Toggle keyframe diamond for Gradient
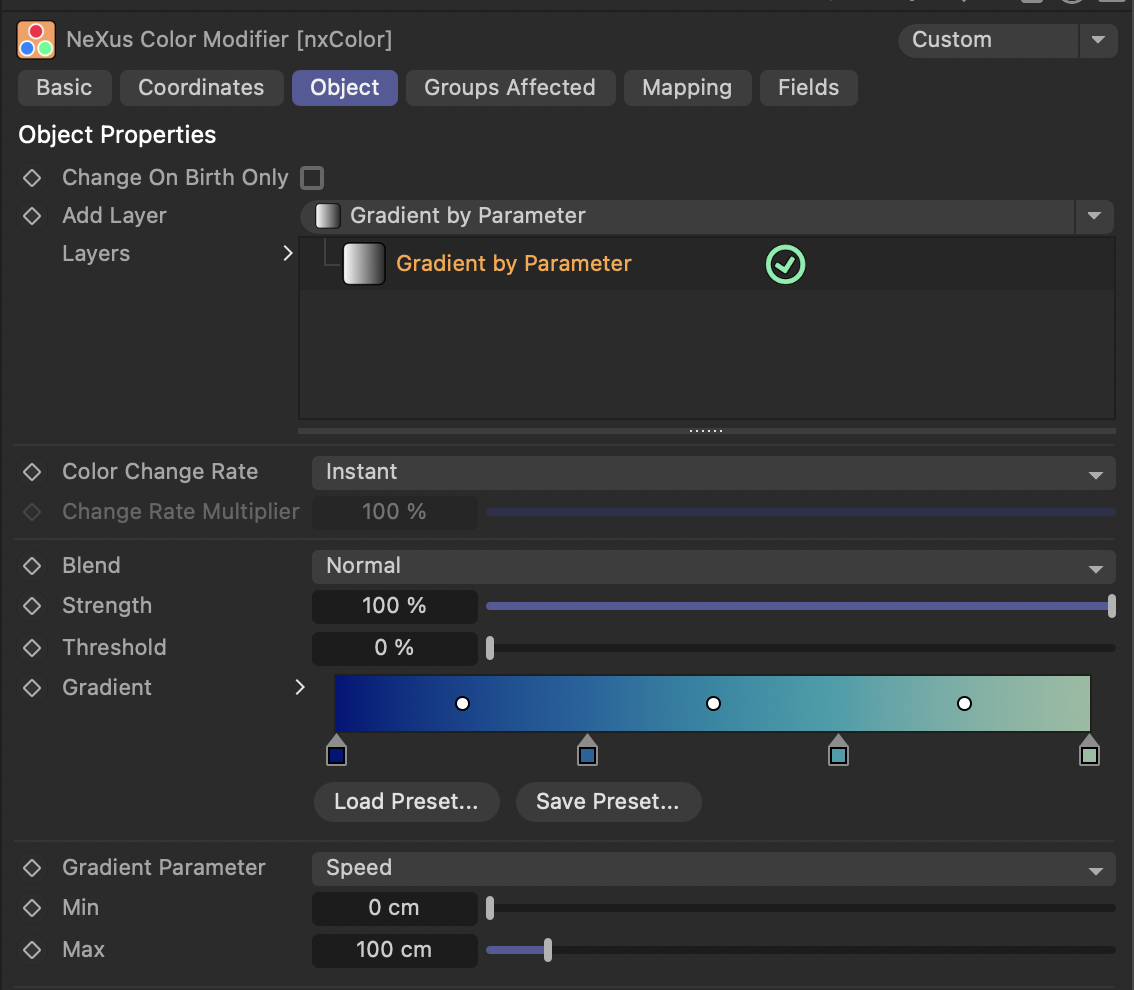Viewport: 1134px width, 990px height. 32,688
